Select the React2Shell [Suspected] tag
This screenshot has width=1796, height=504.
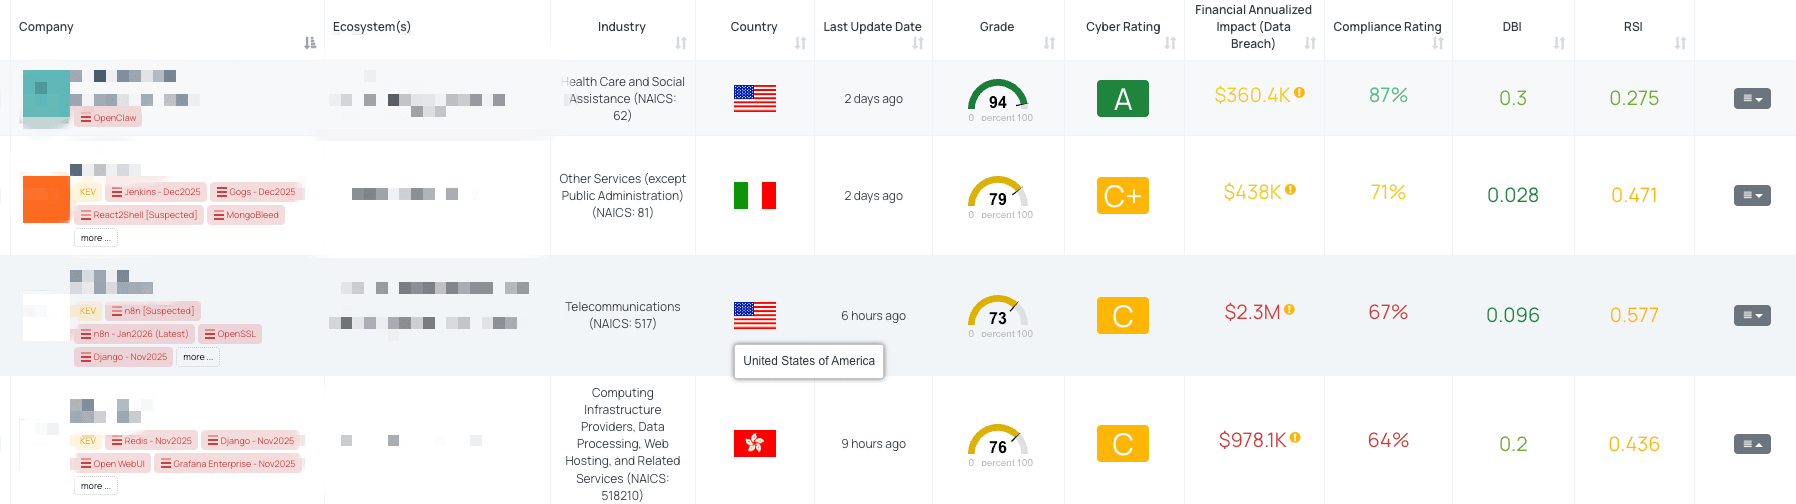pyautogui.click(x=138, y=215)
